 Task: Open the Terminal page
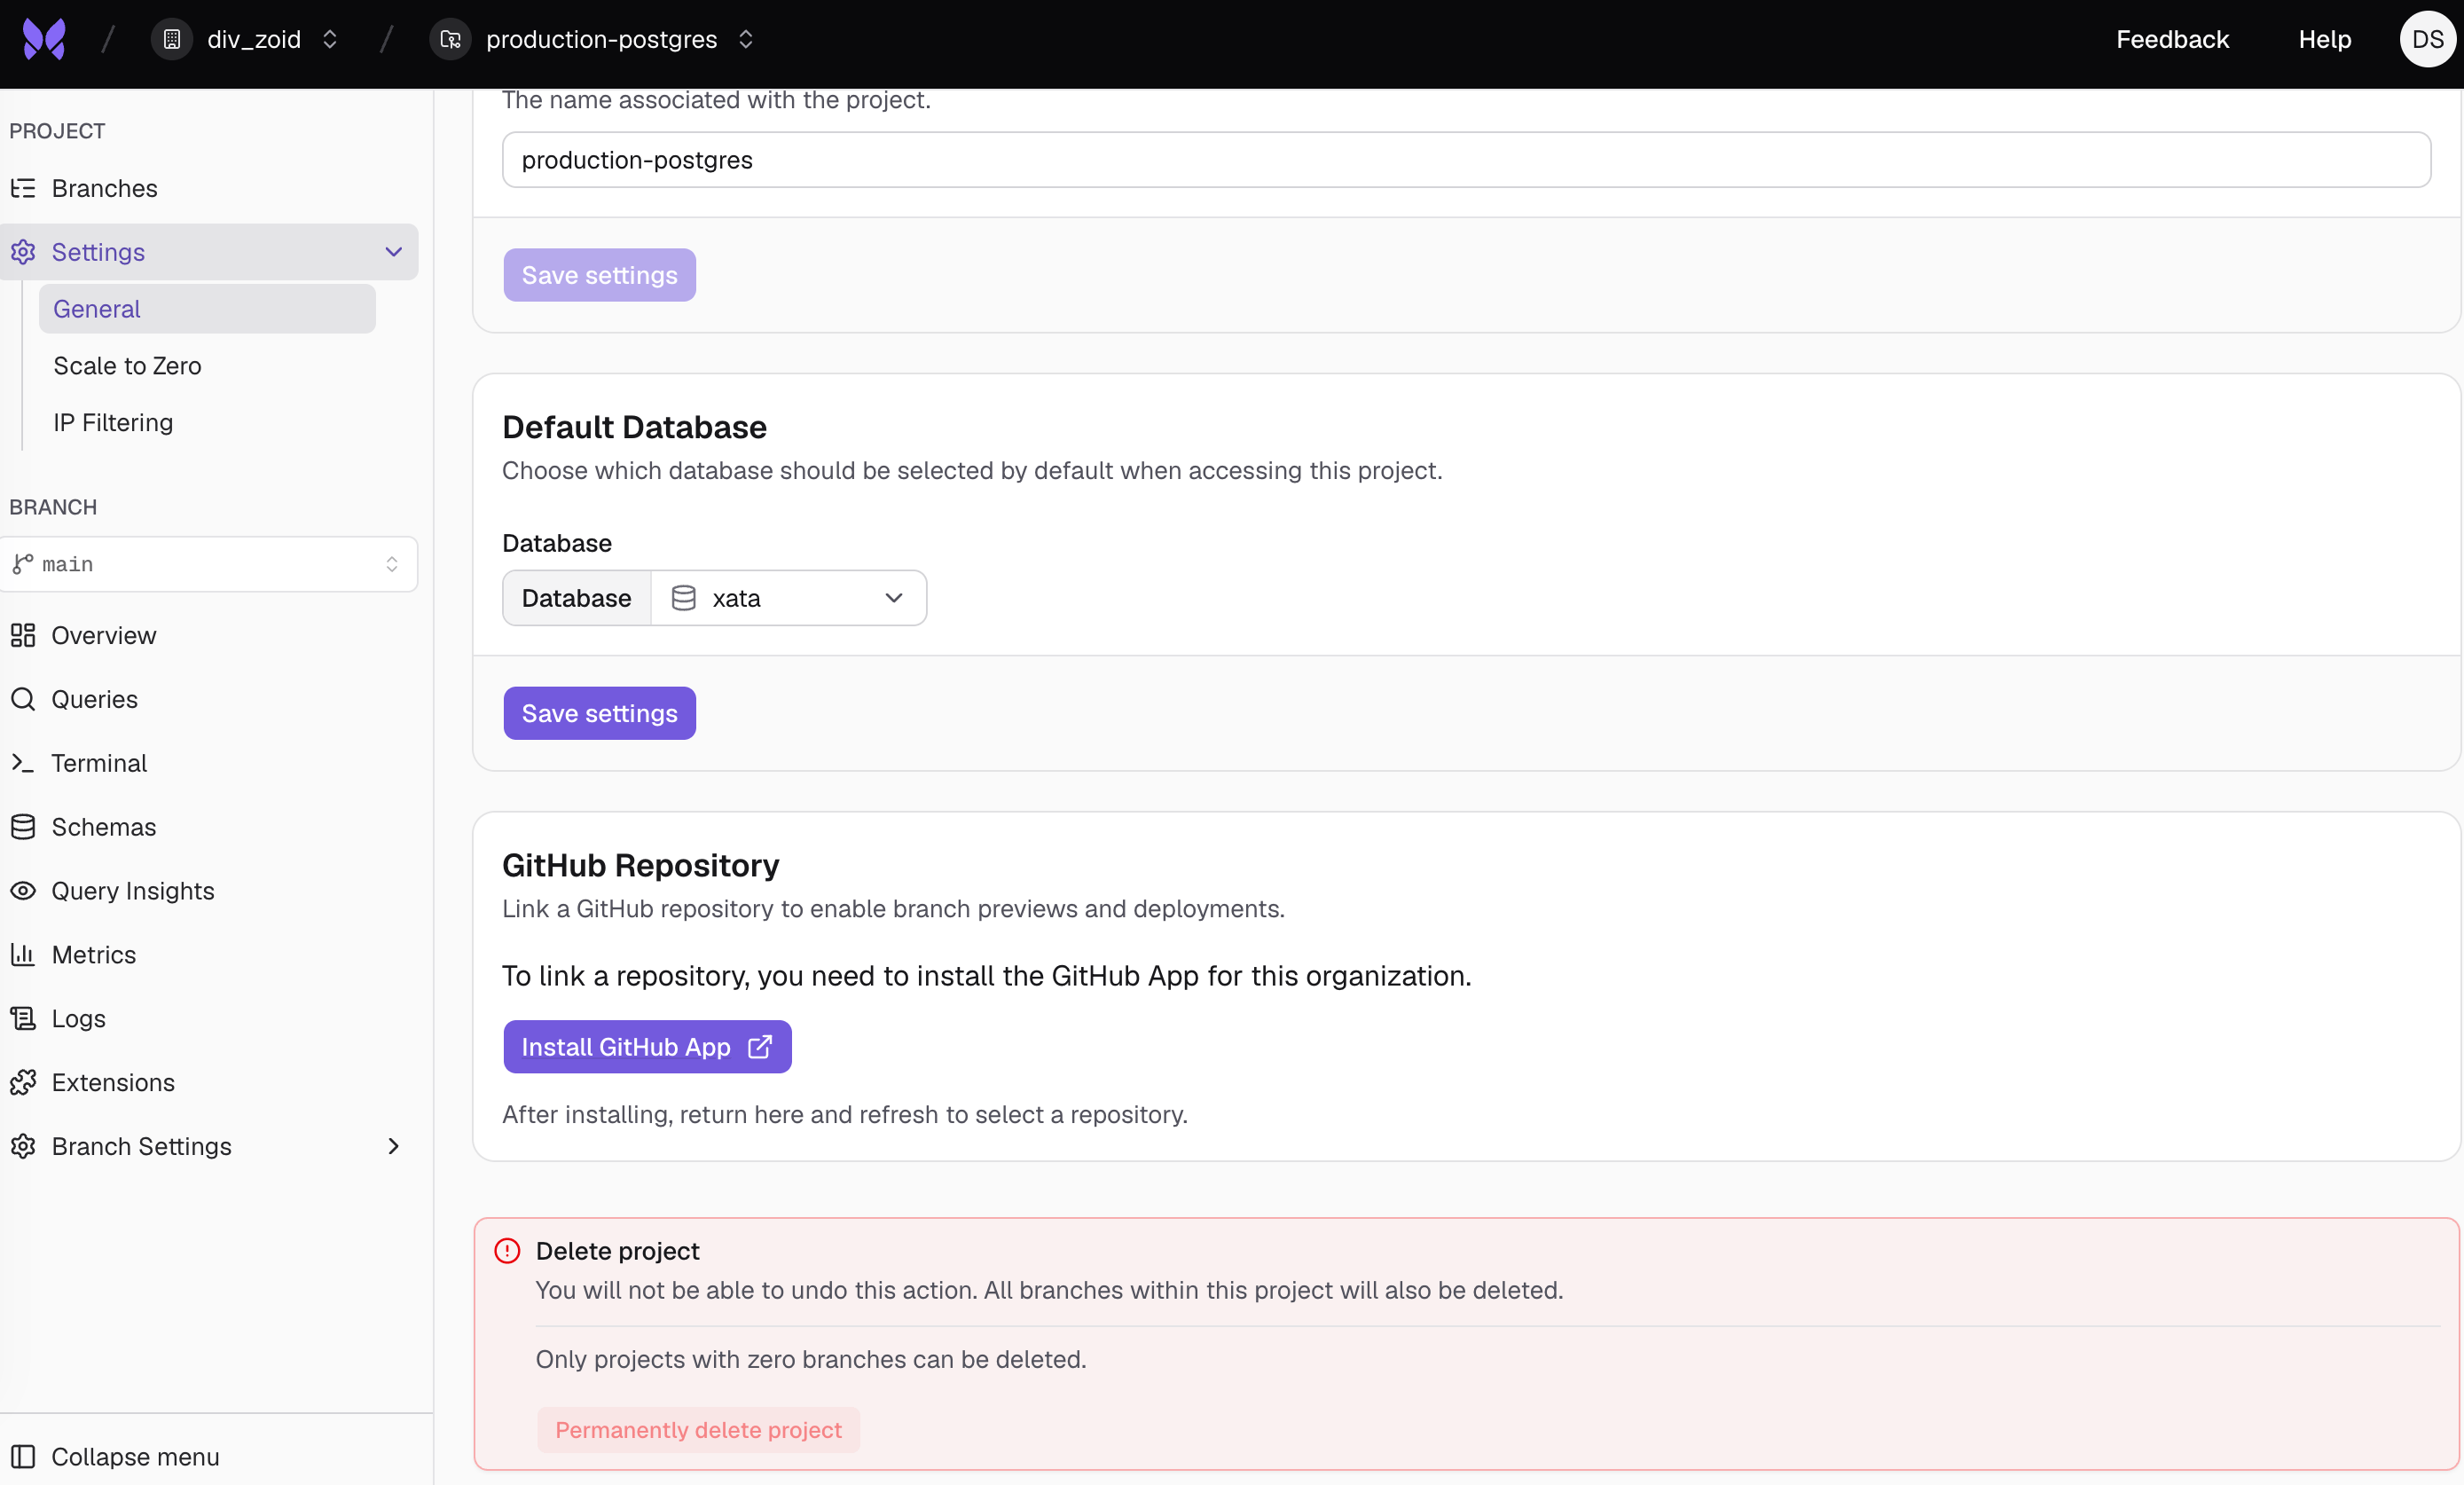click(99, 763)
